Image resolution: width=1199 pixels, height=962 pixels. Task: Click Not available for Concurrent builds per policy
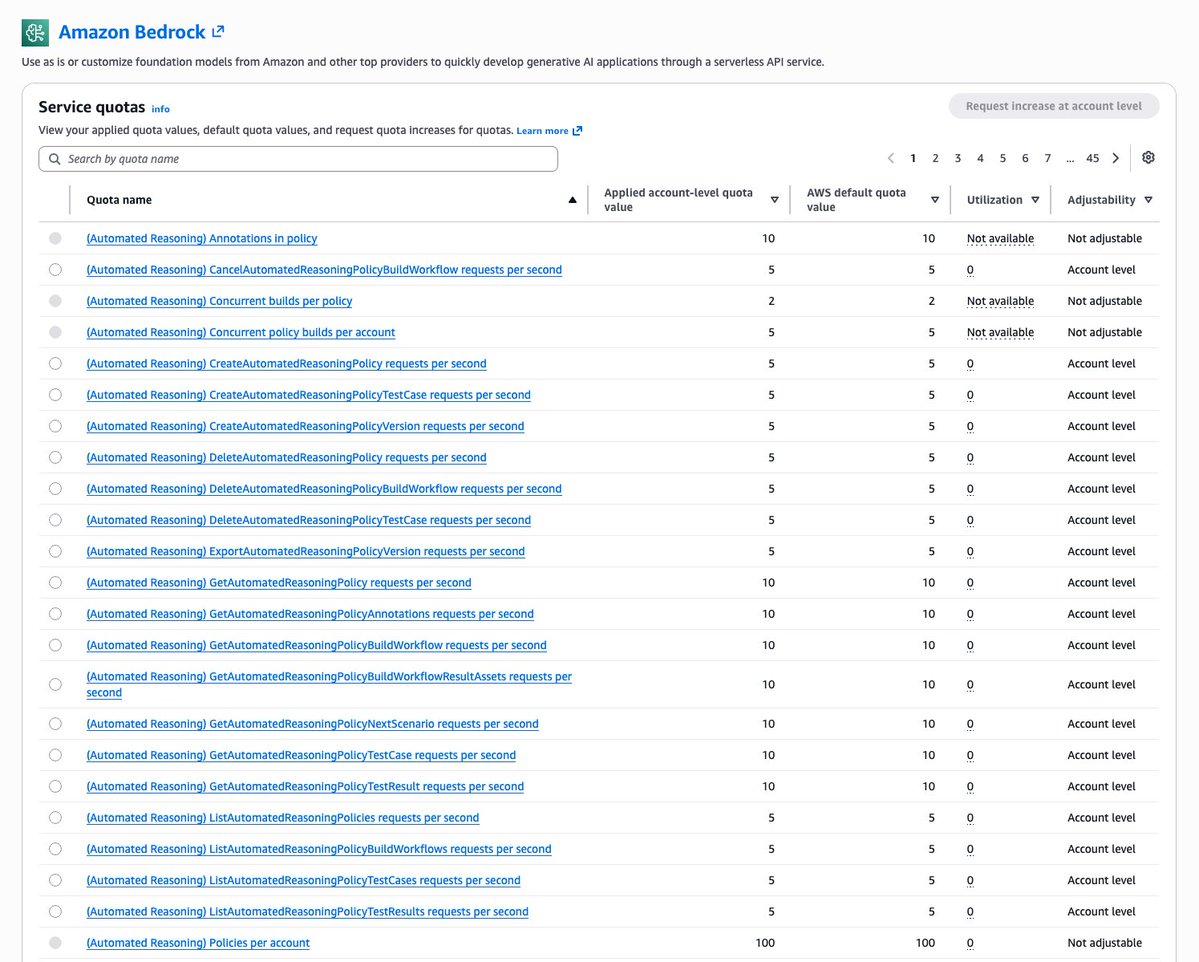pos(1000,301)
